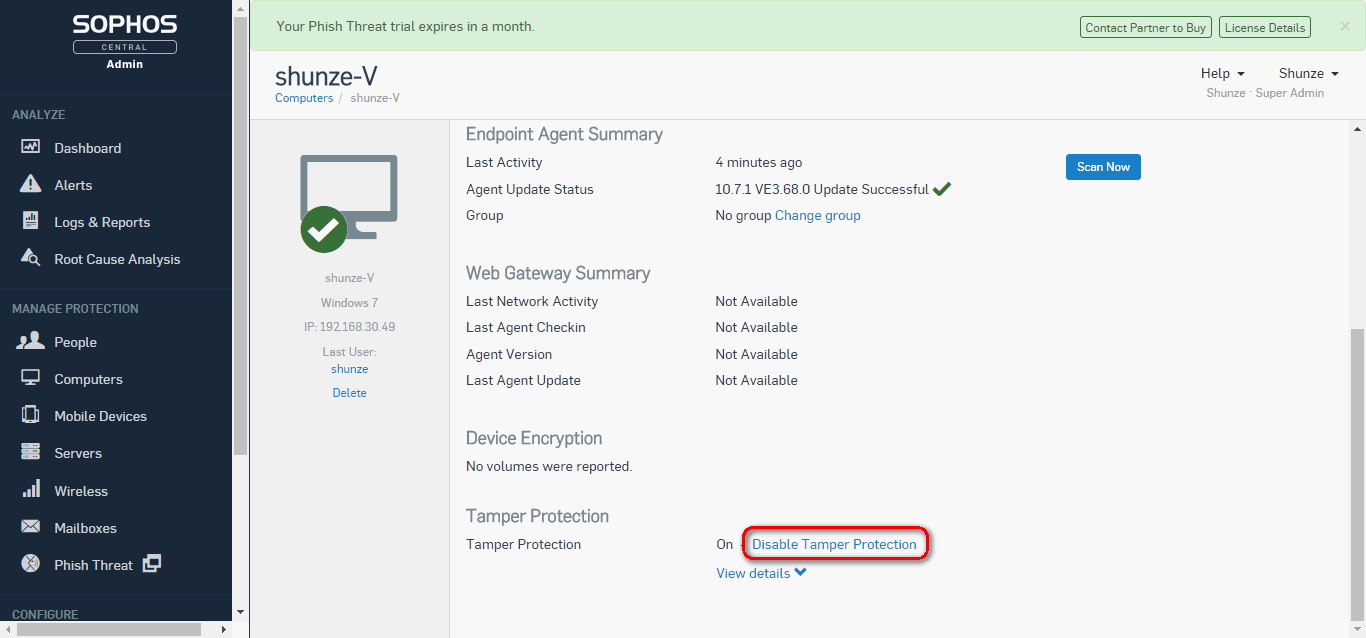Dismiss the Phish Threat trial banner
The height and width of the screenshot is (638, 1366).
pyautogui.click(x=1345, y=27)
